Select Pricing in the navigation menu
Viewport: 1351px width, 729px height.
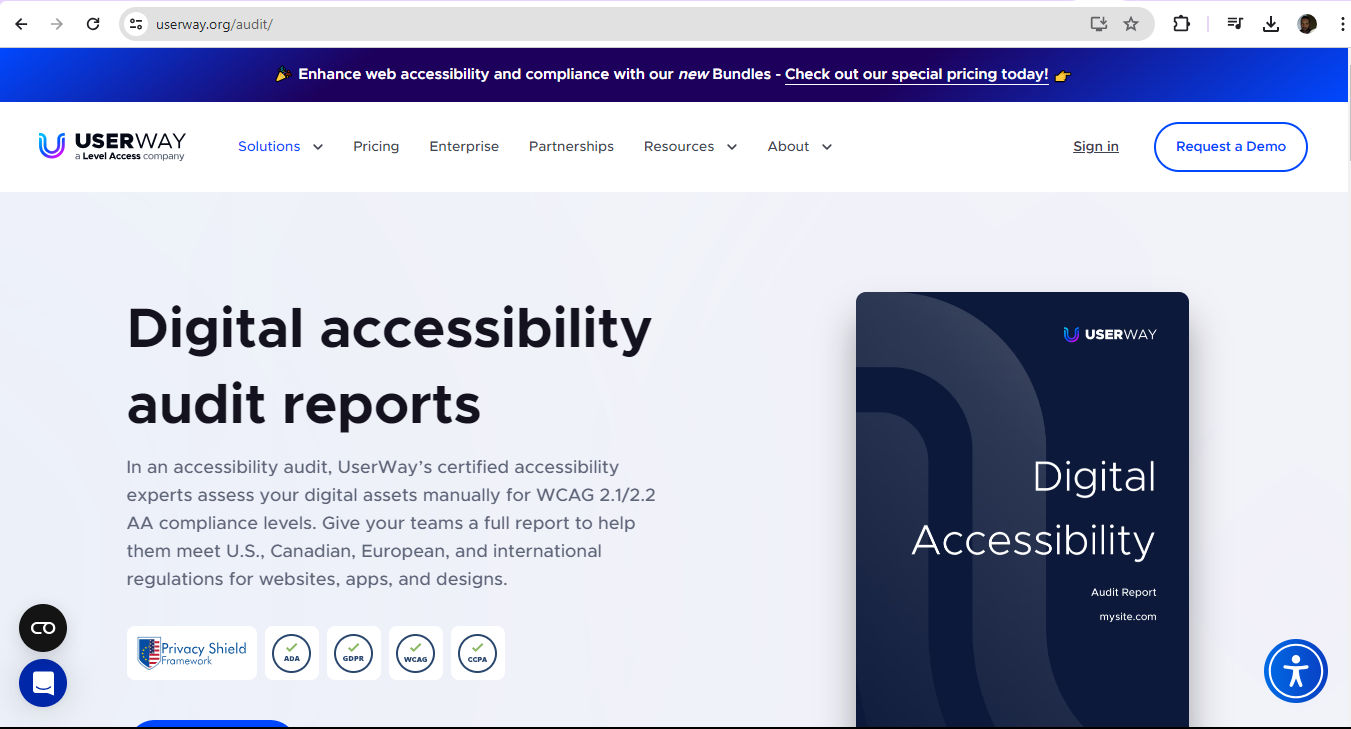pos(376,146)
